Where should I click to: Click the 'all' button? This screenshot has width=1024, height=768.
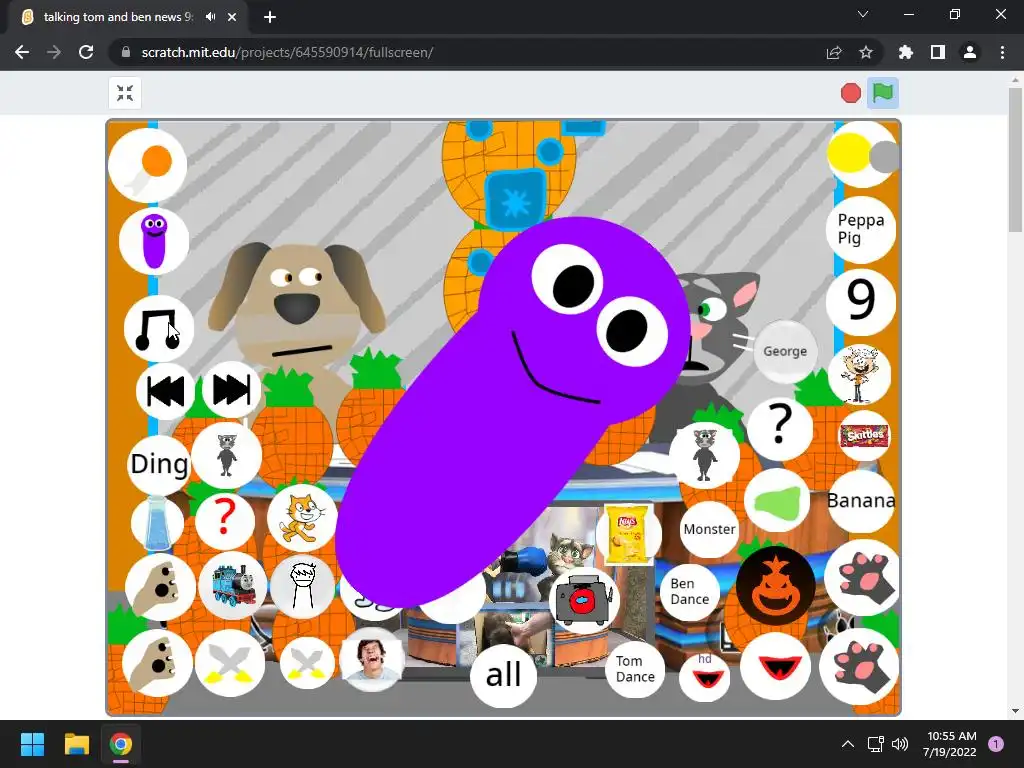pos(504,675)
